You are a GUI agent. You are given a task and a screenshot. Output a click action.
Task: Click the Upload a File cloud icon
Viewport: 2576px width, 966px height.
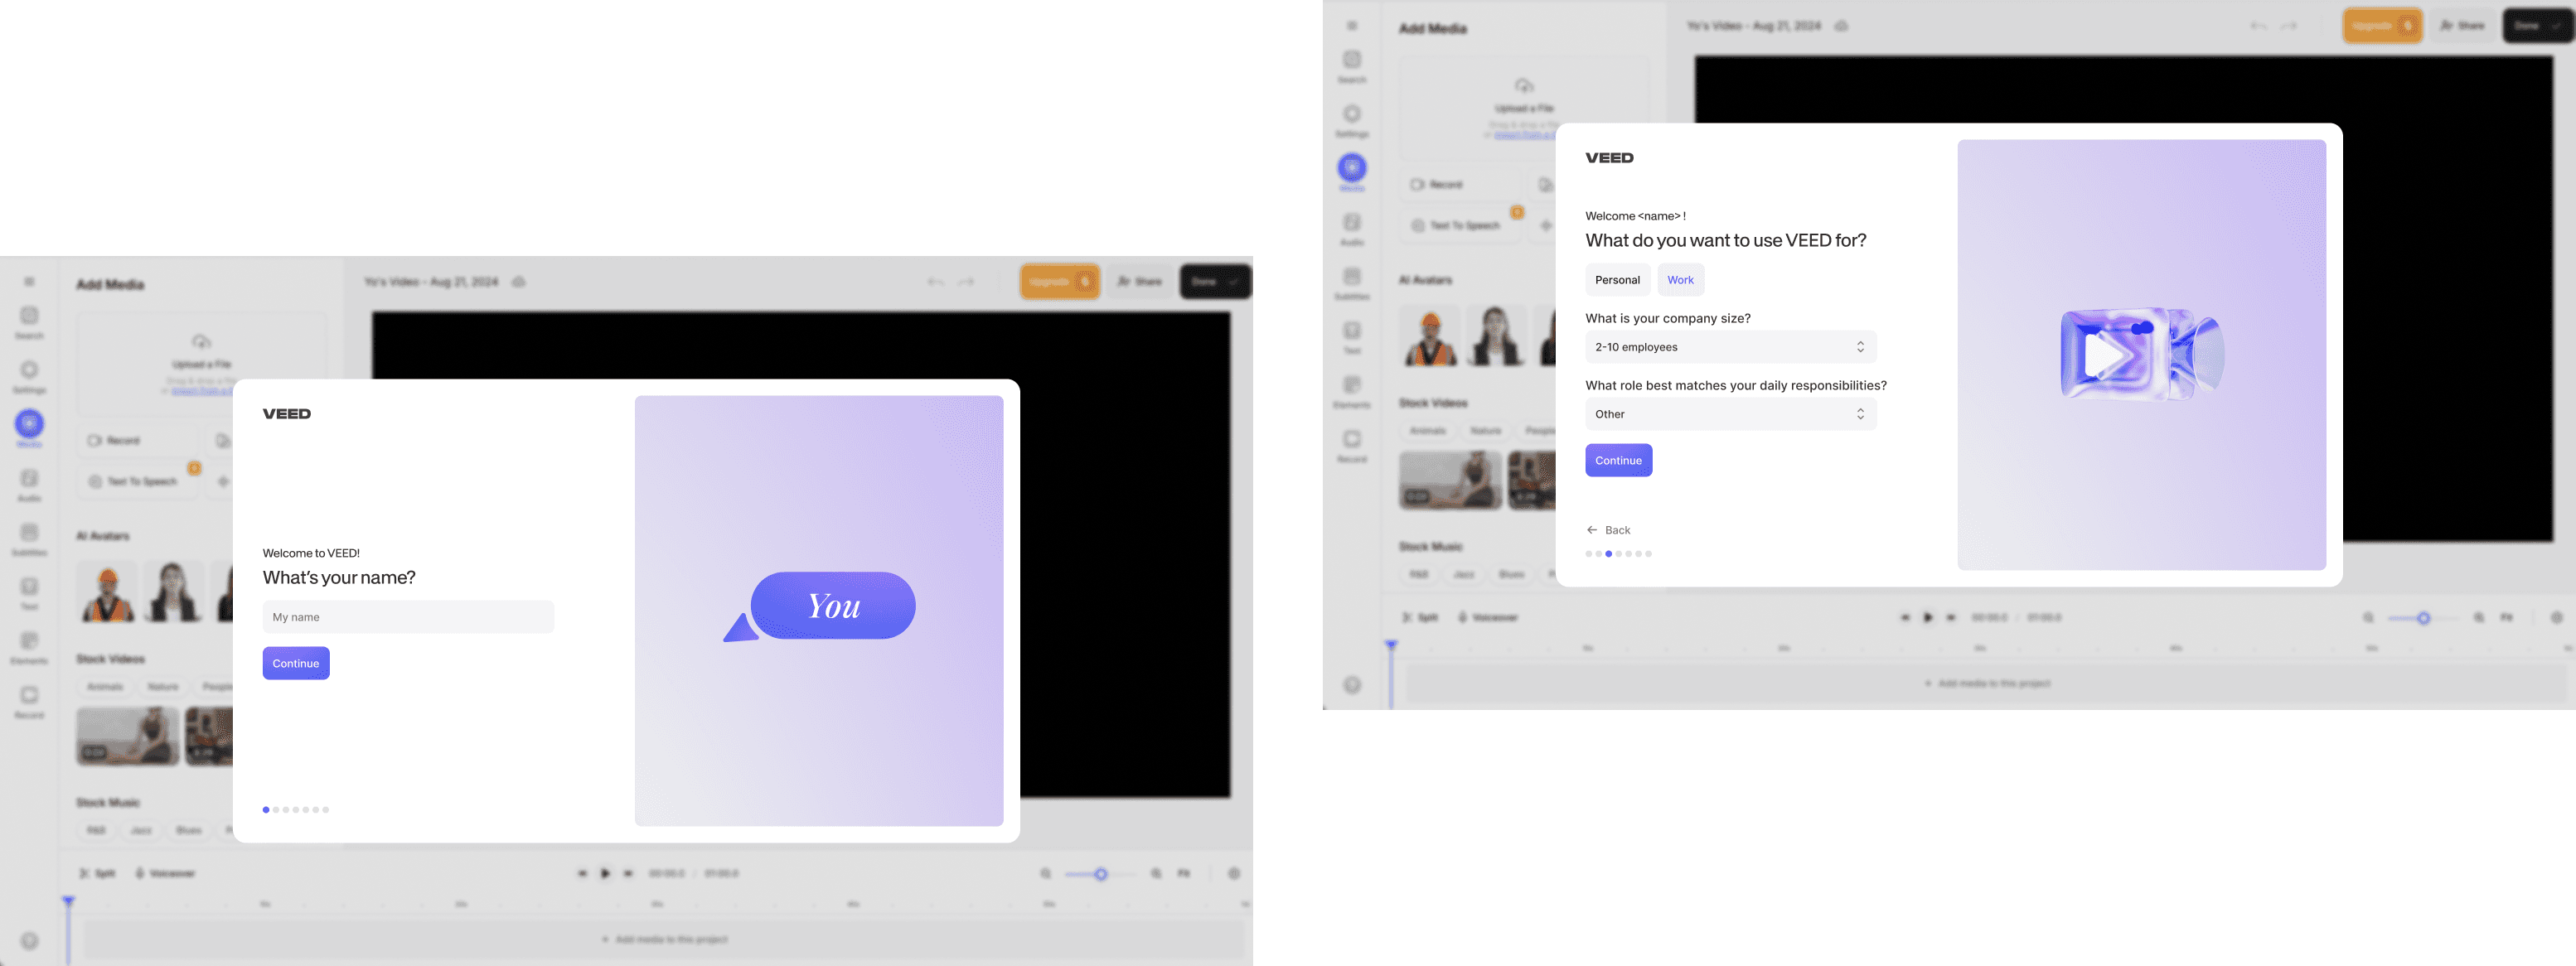tap(201, 342)
